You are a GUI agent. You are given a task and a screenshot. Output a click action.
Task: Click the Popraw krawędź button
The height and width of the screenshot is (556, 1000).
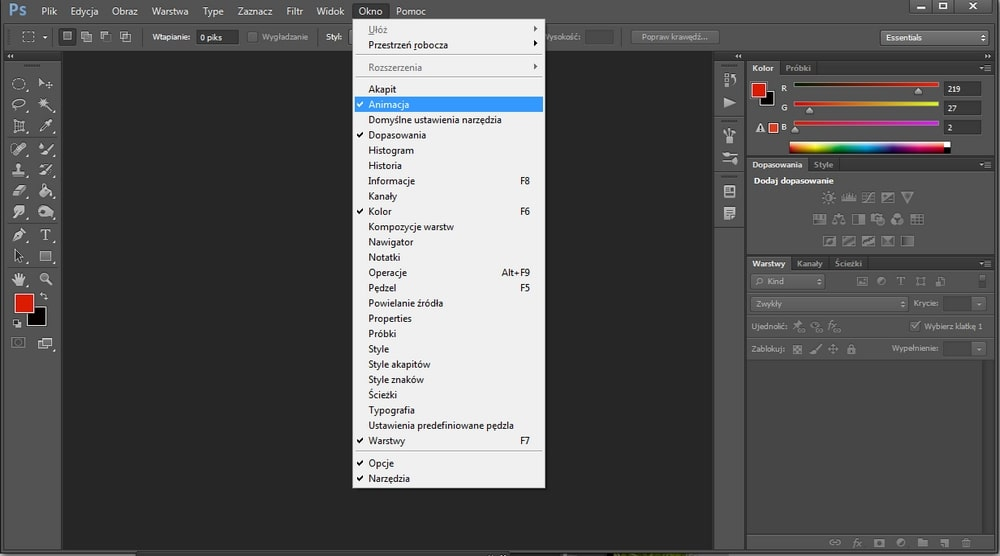[675, 37]
